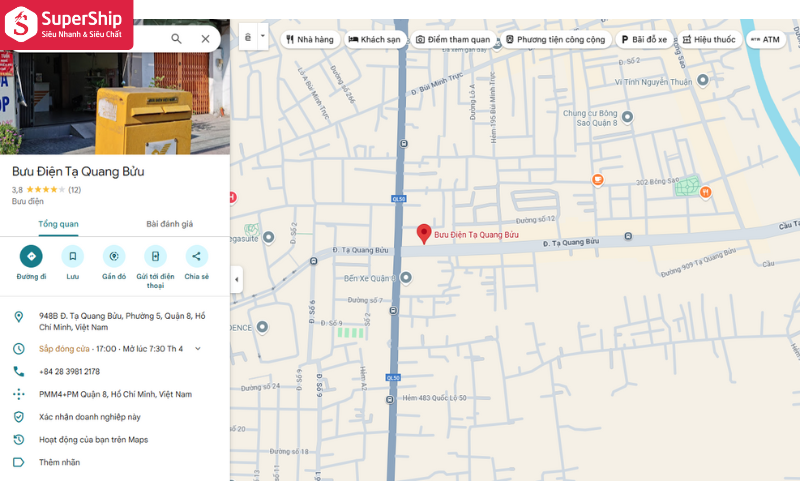Click the plus code dots icon
The image size is (800, 500).
click(19, 394)
